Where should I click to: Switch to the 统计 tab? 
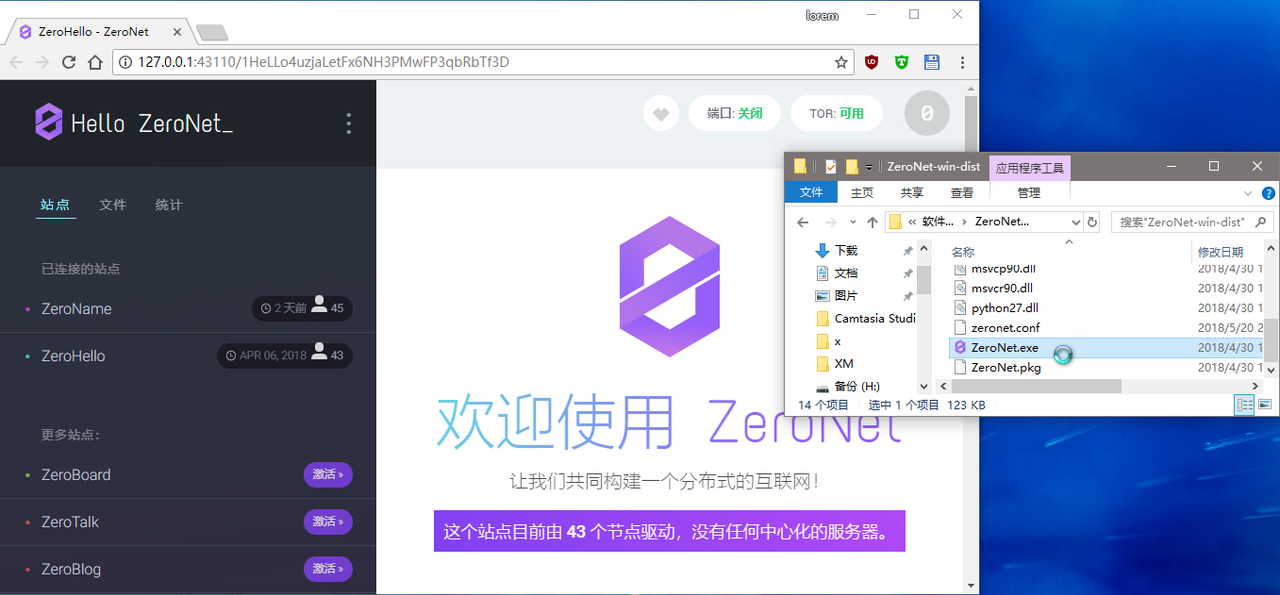(169, 205)
